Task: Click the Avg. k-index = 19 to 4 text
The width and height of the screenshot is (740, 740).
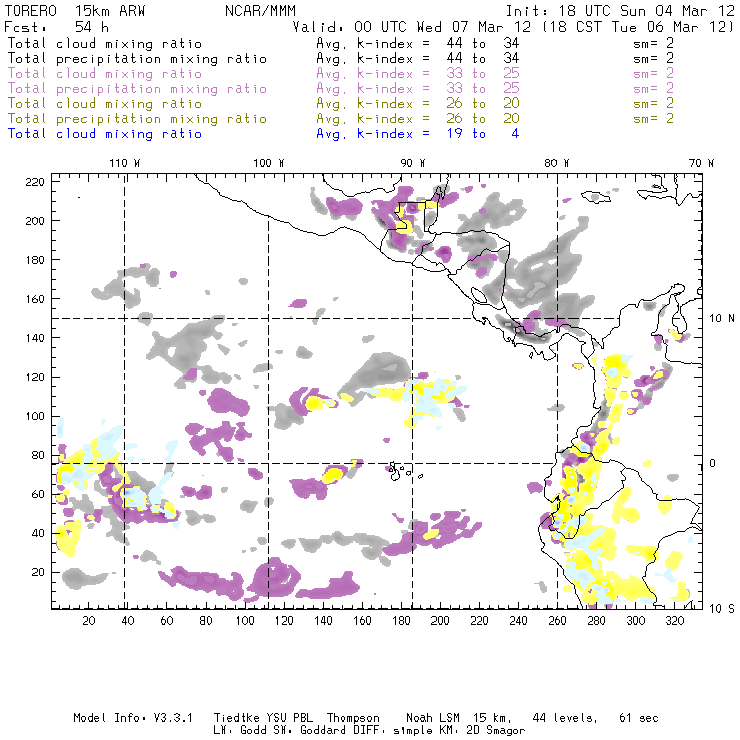Action: (x=417, y=134)
